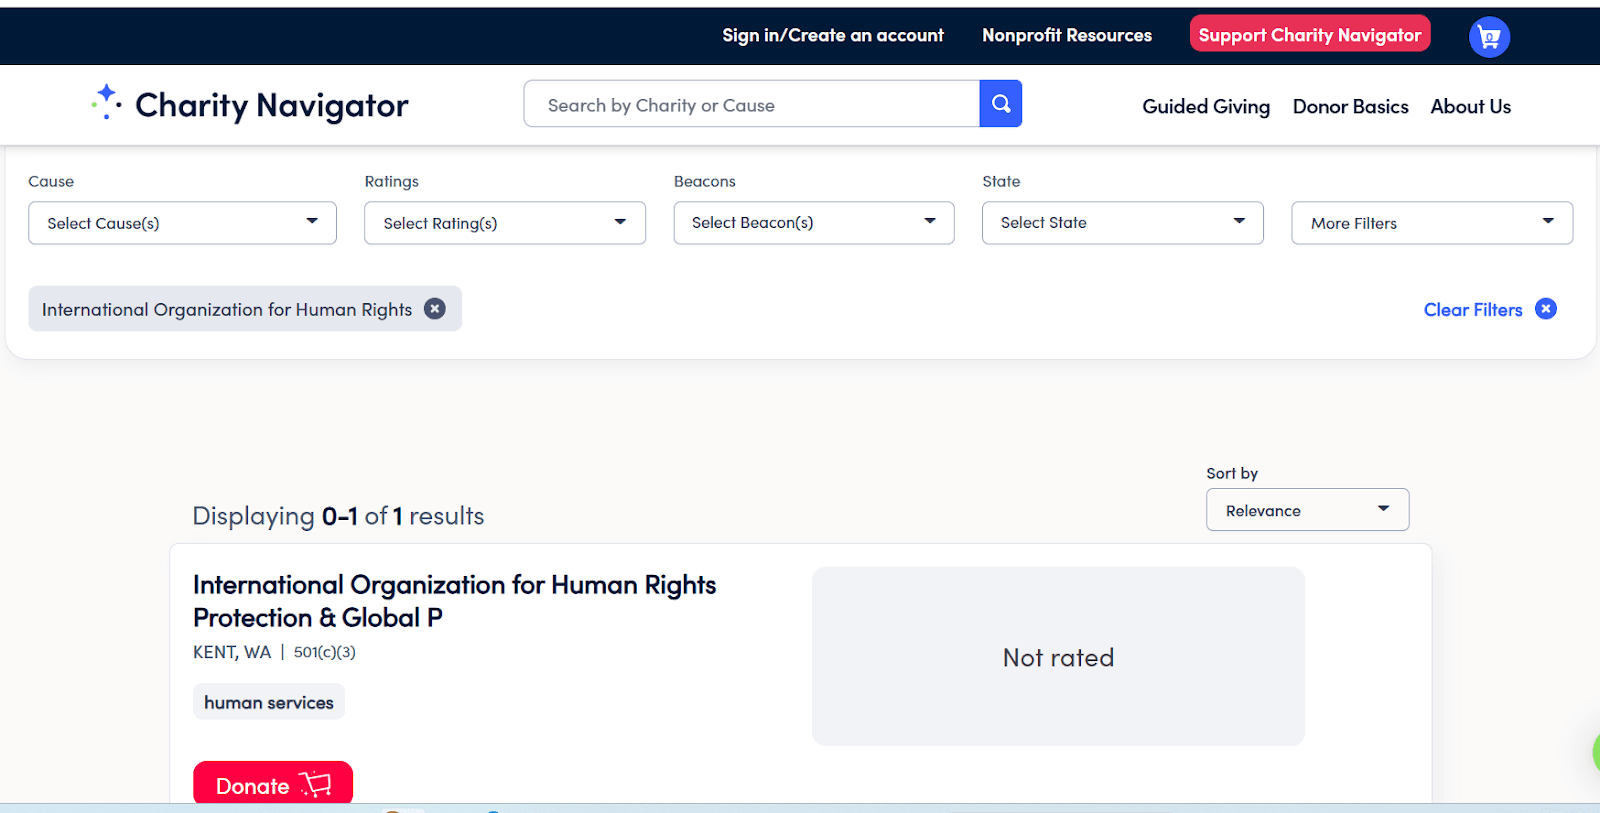Click the cart icon inside the Donate button
The image size is (1600, 813).
pyautogui.click(x=314, y=786)
